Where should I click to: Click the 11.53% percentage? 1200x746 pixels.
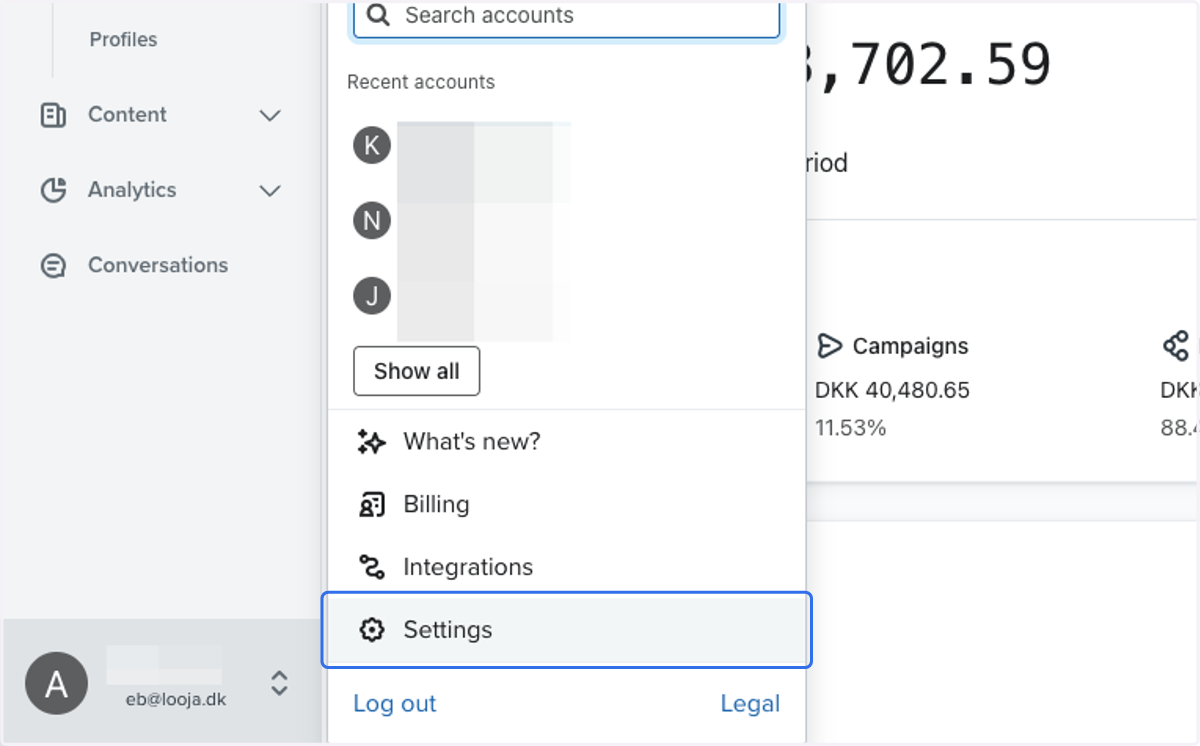point(850,428)
